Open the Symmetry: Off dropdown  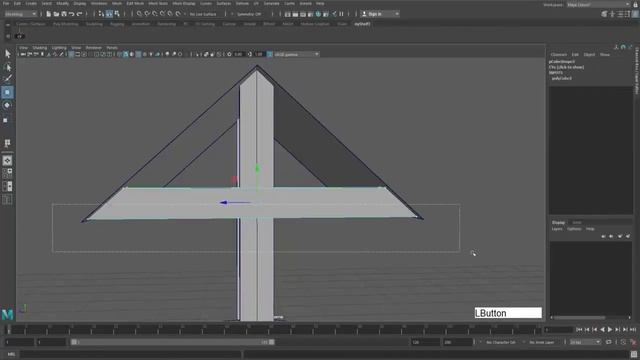pyautogui.click(x=249, y=14)
